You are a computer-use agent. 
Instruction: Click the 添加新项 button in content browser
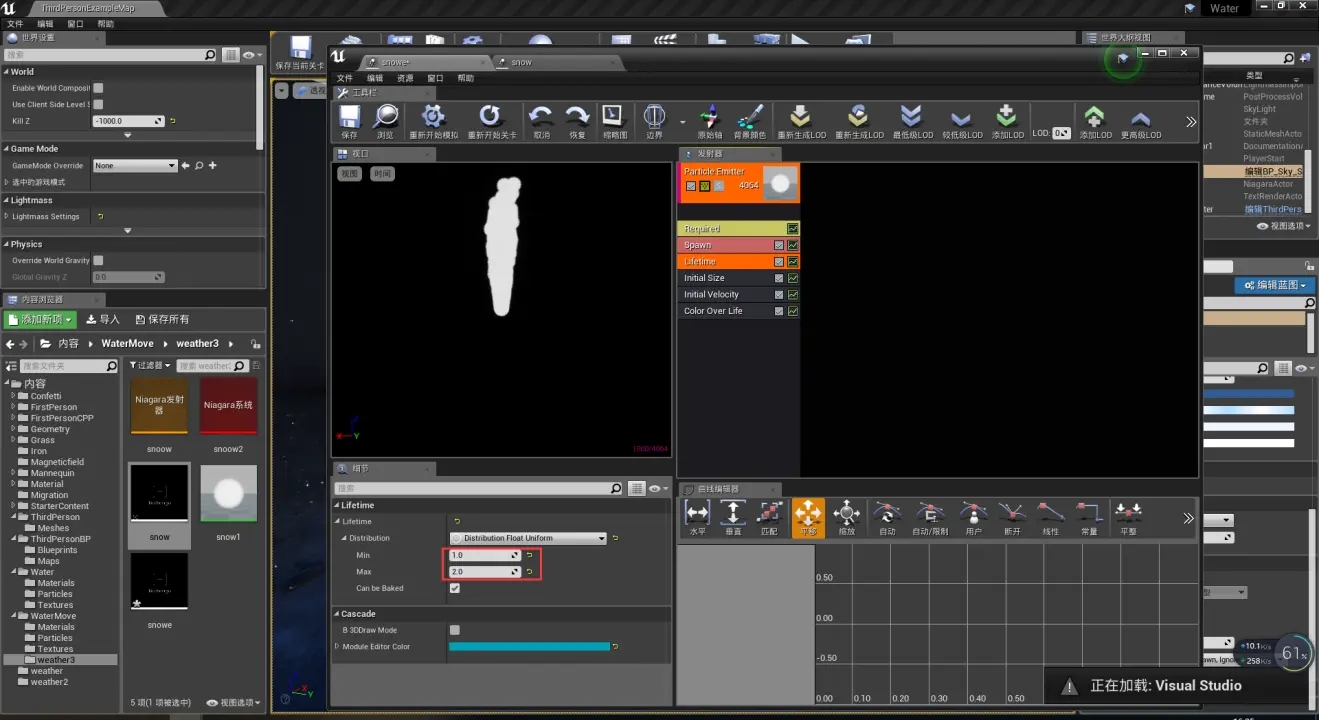(x=40, y=319)
